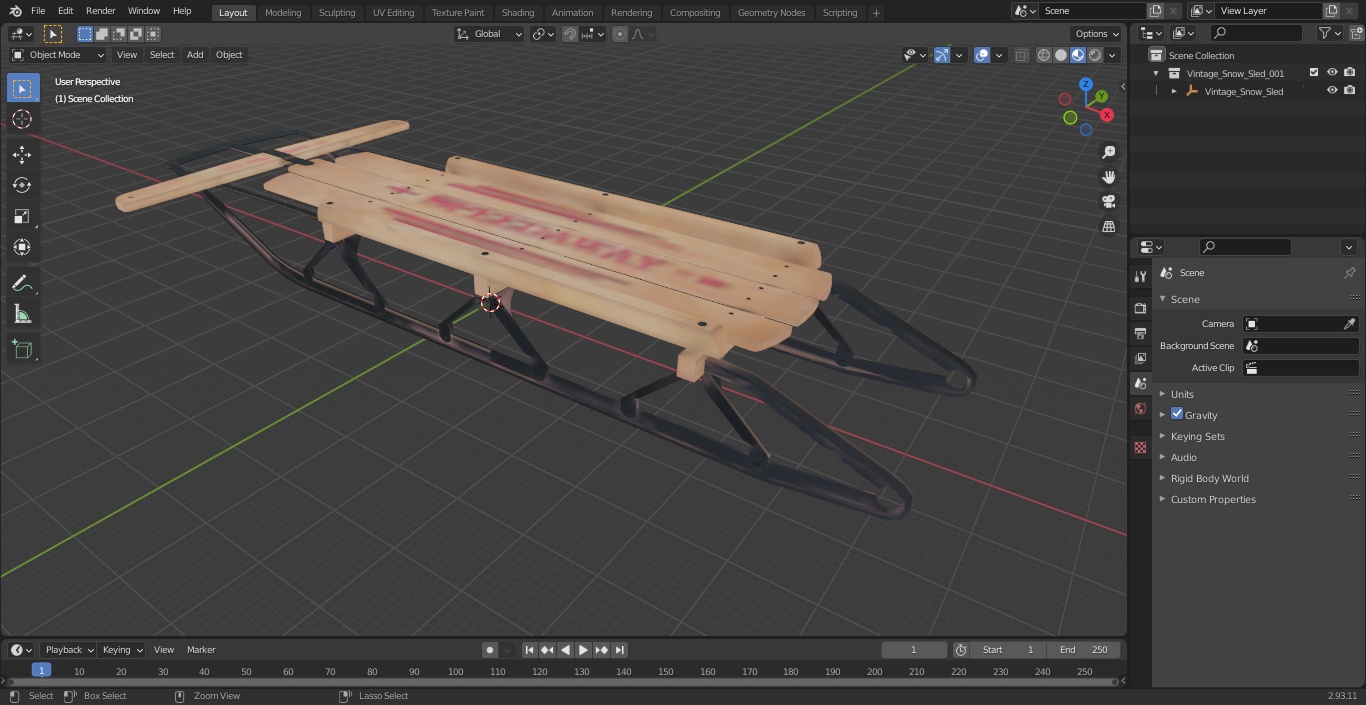Click the End frame 250 field
The width and height of the screenshot is (1366, 705).
tap(1084, 650)
